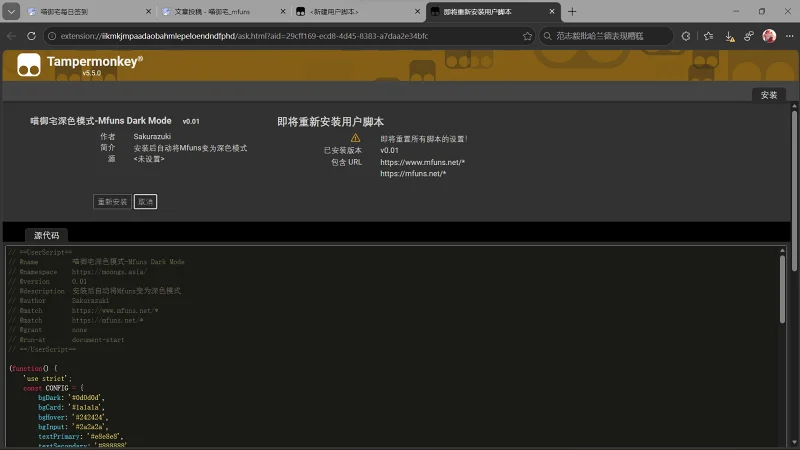Click the const CONFIG code line
Screen dimensions: 800x450
click(54, 388)
